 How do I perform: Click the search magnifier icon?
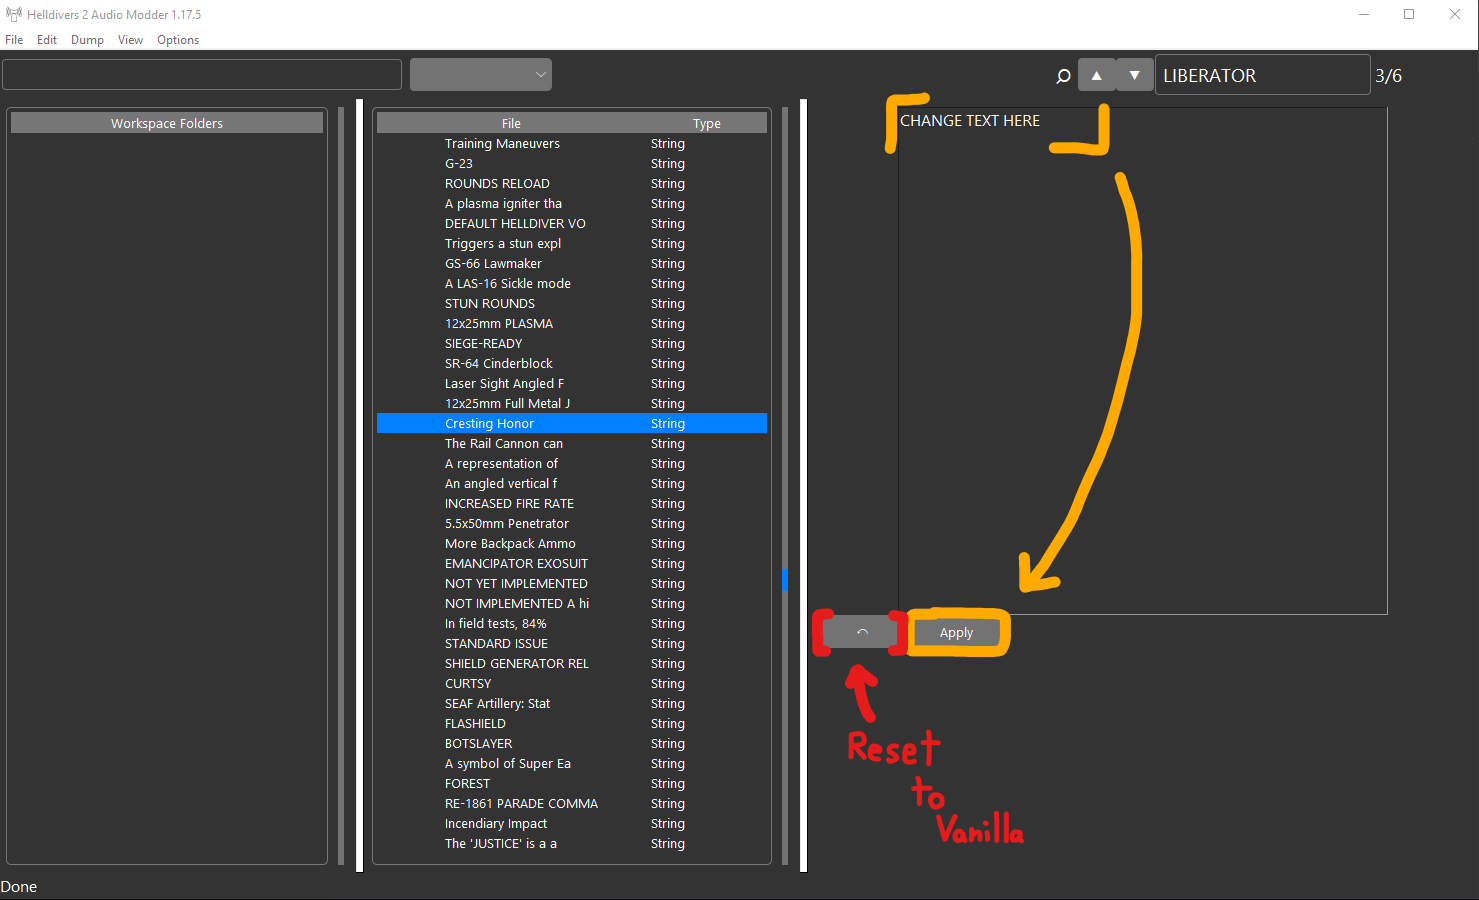[x=1063, y=76]
